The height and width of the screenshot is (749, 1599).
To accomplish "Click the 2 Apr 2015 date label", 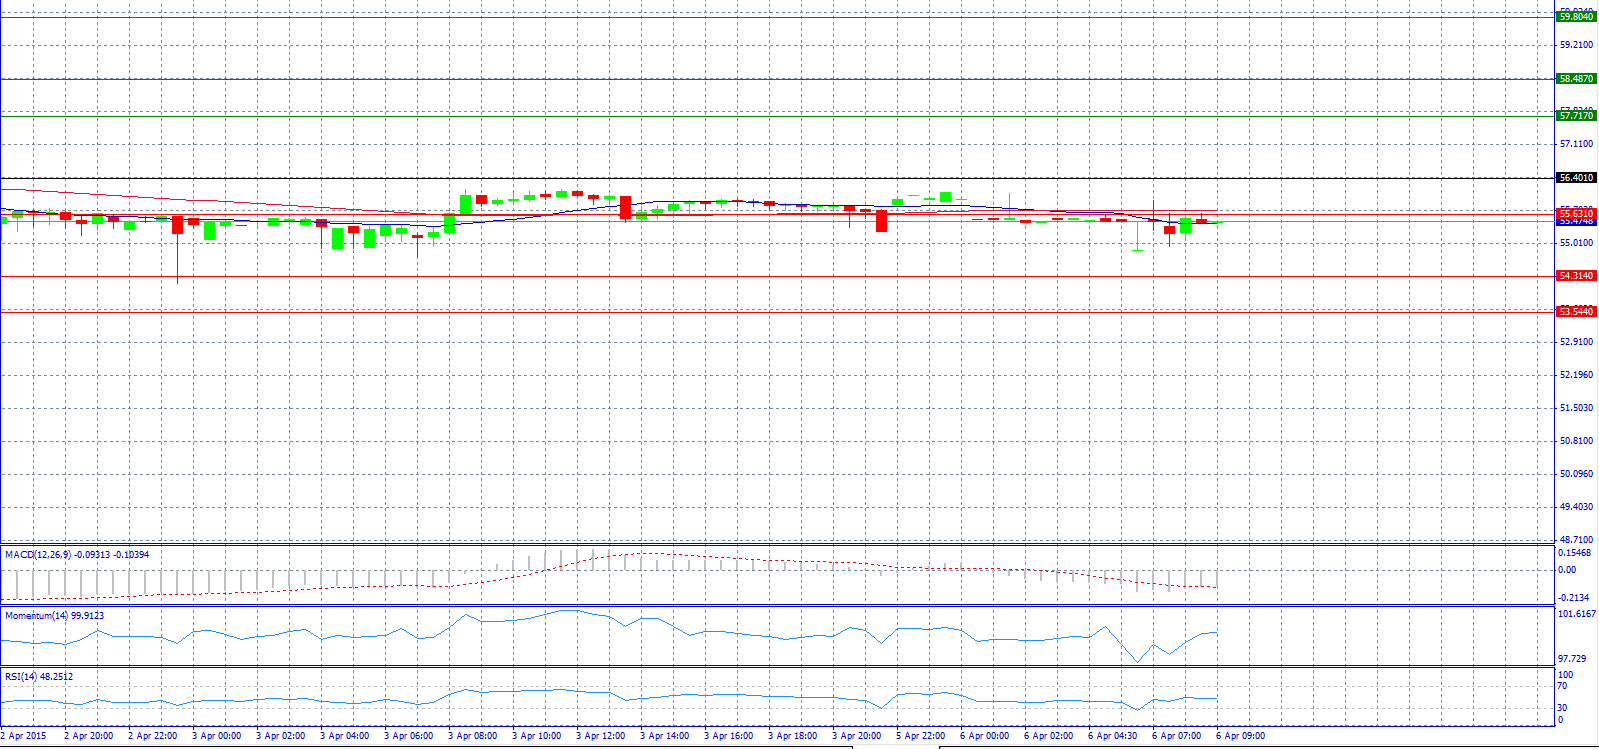I will [24, 736].
